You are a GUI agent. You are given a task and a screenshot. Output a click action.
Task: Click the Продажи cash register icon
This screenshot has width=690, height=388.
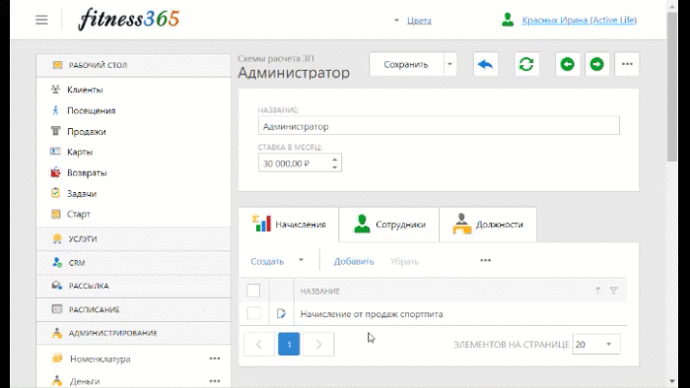point(55,131)
